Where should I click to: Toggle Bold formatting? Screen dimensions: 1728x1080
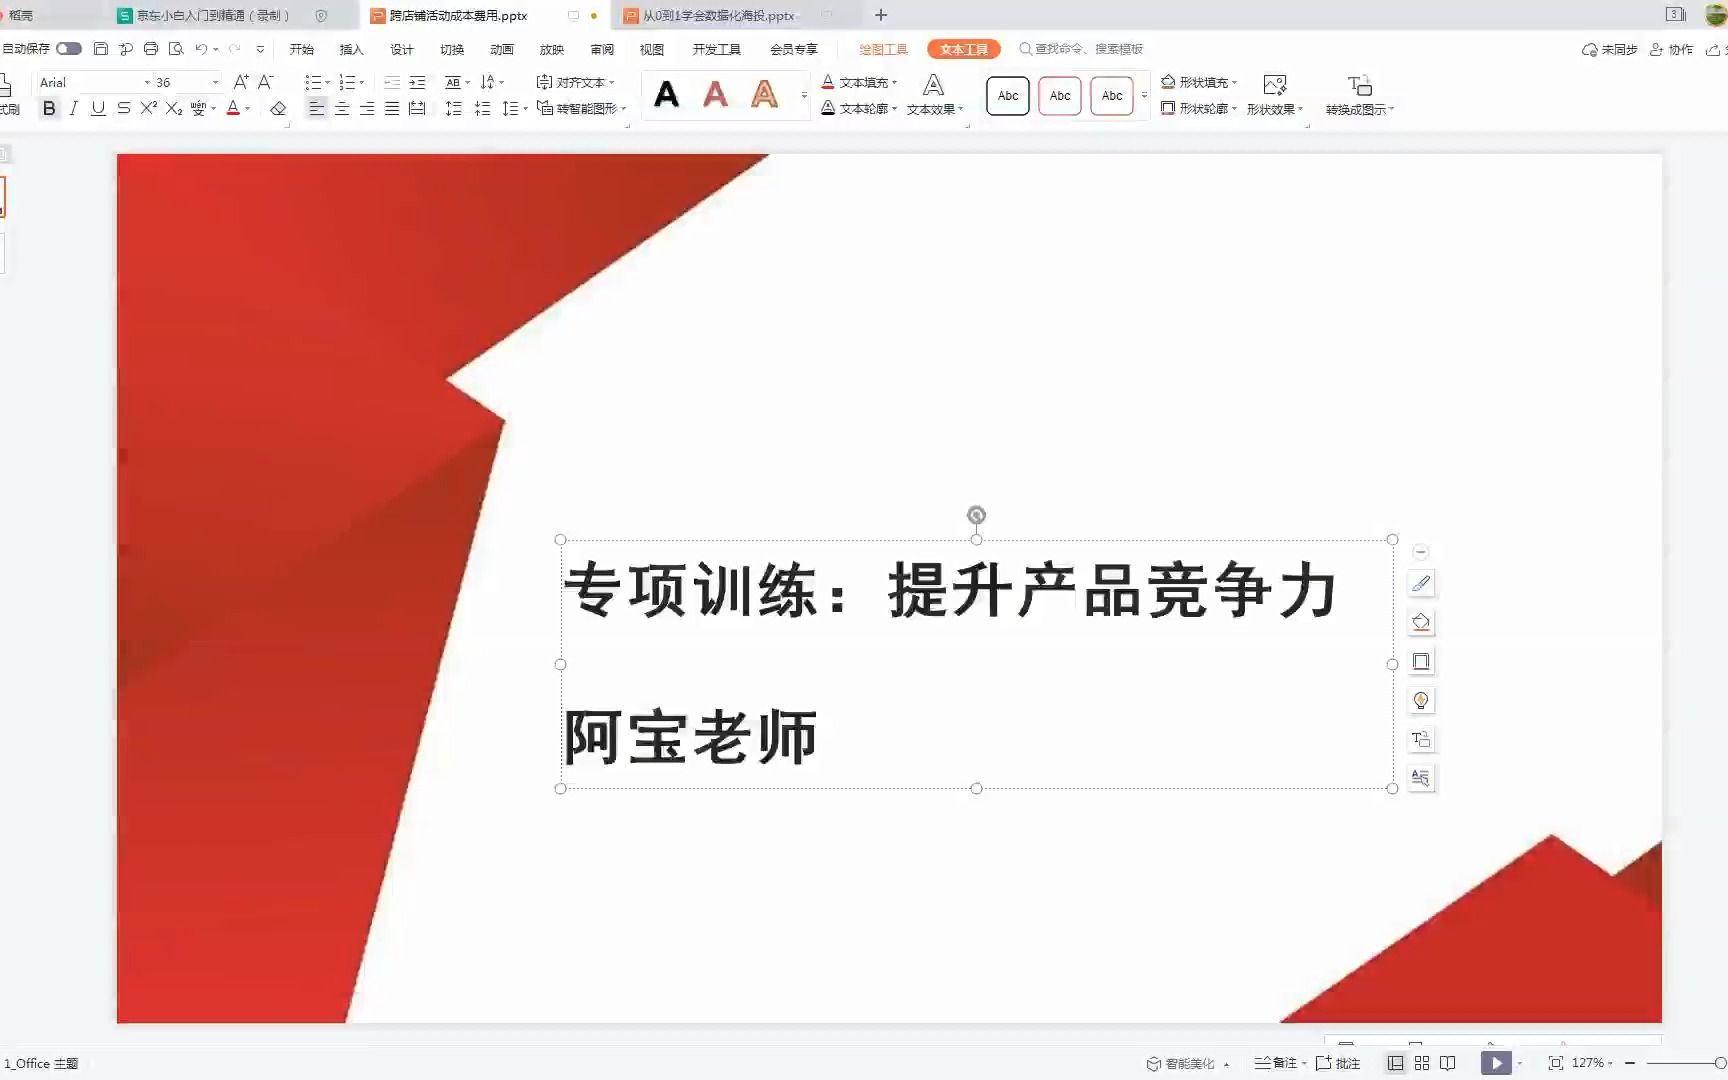tap(48, 108)
